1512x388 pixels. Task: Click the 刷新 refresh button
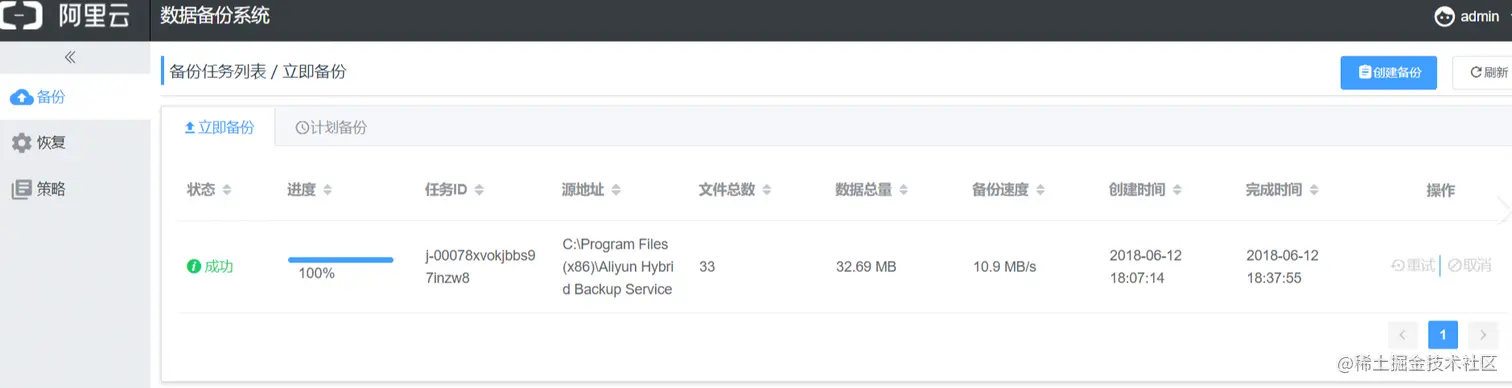[x=1487, y=72]
